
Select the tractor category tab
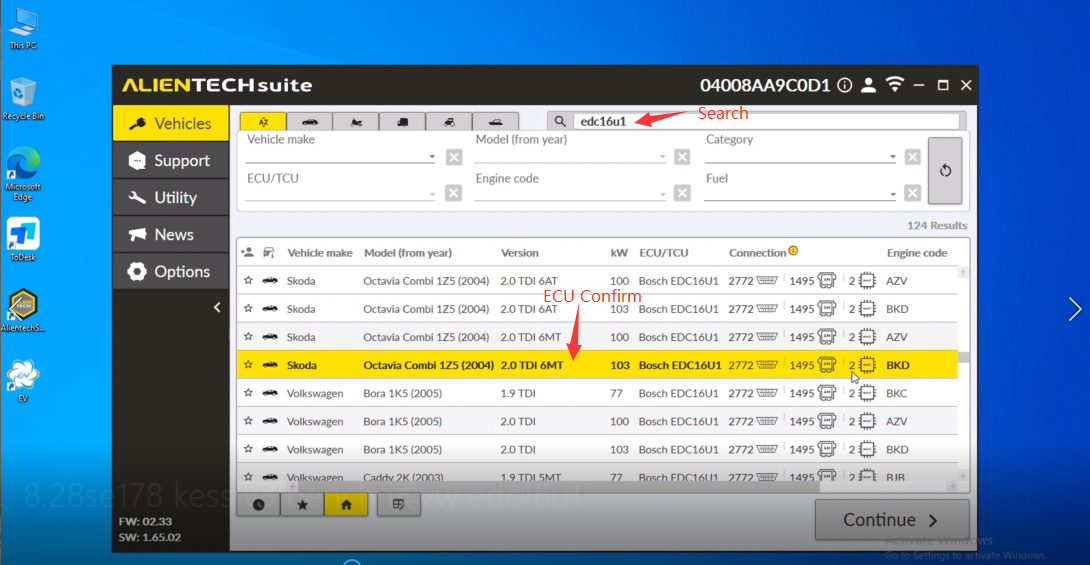click(449, 122)
